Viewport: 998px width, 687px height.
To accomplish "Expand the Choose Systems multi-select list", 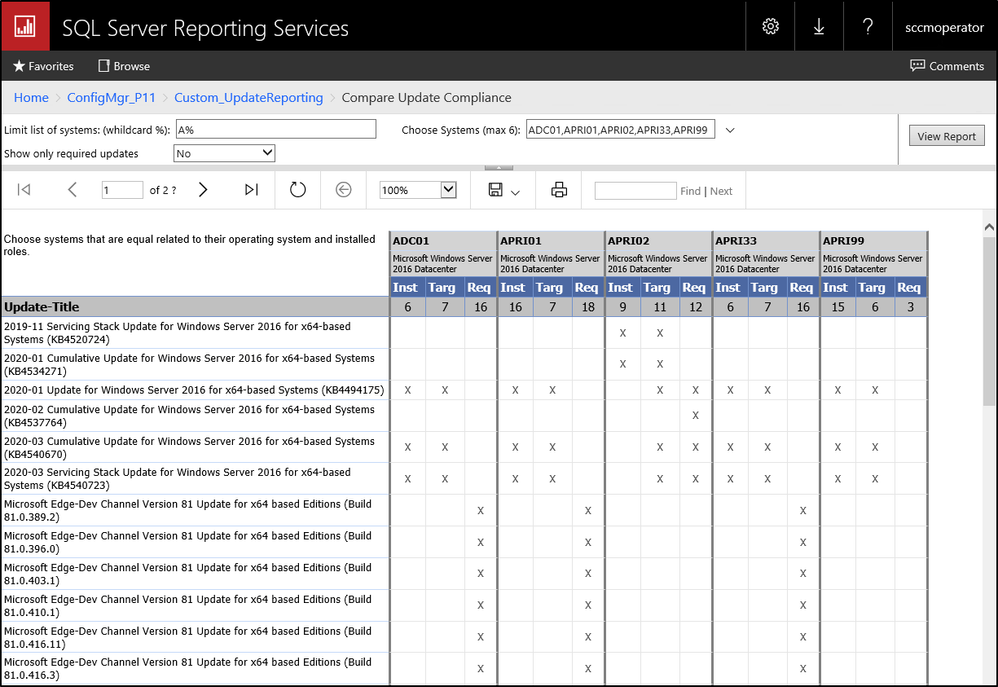I will (730, 130).
